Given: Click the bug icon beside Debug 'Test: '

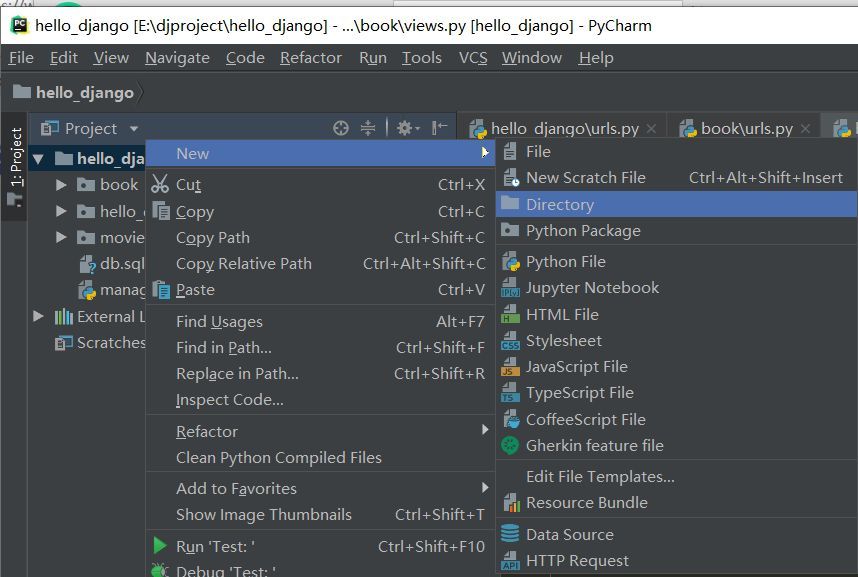Looking at the screenshot, I should pyautogui.click(x=160, y=571).
